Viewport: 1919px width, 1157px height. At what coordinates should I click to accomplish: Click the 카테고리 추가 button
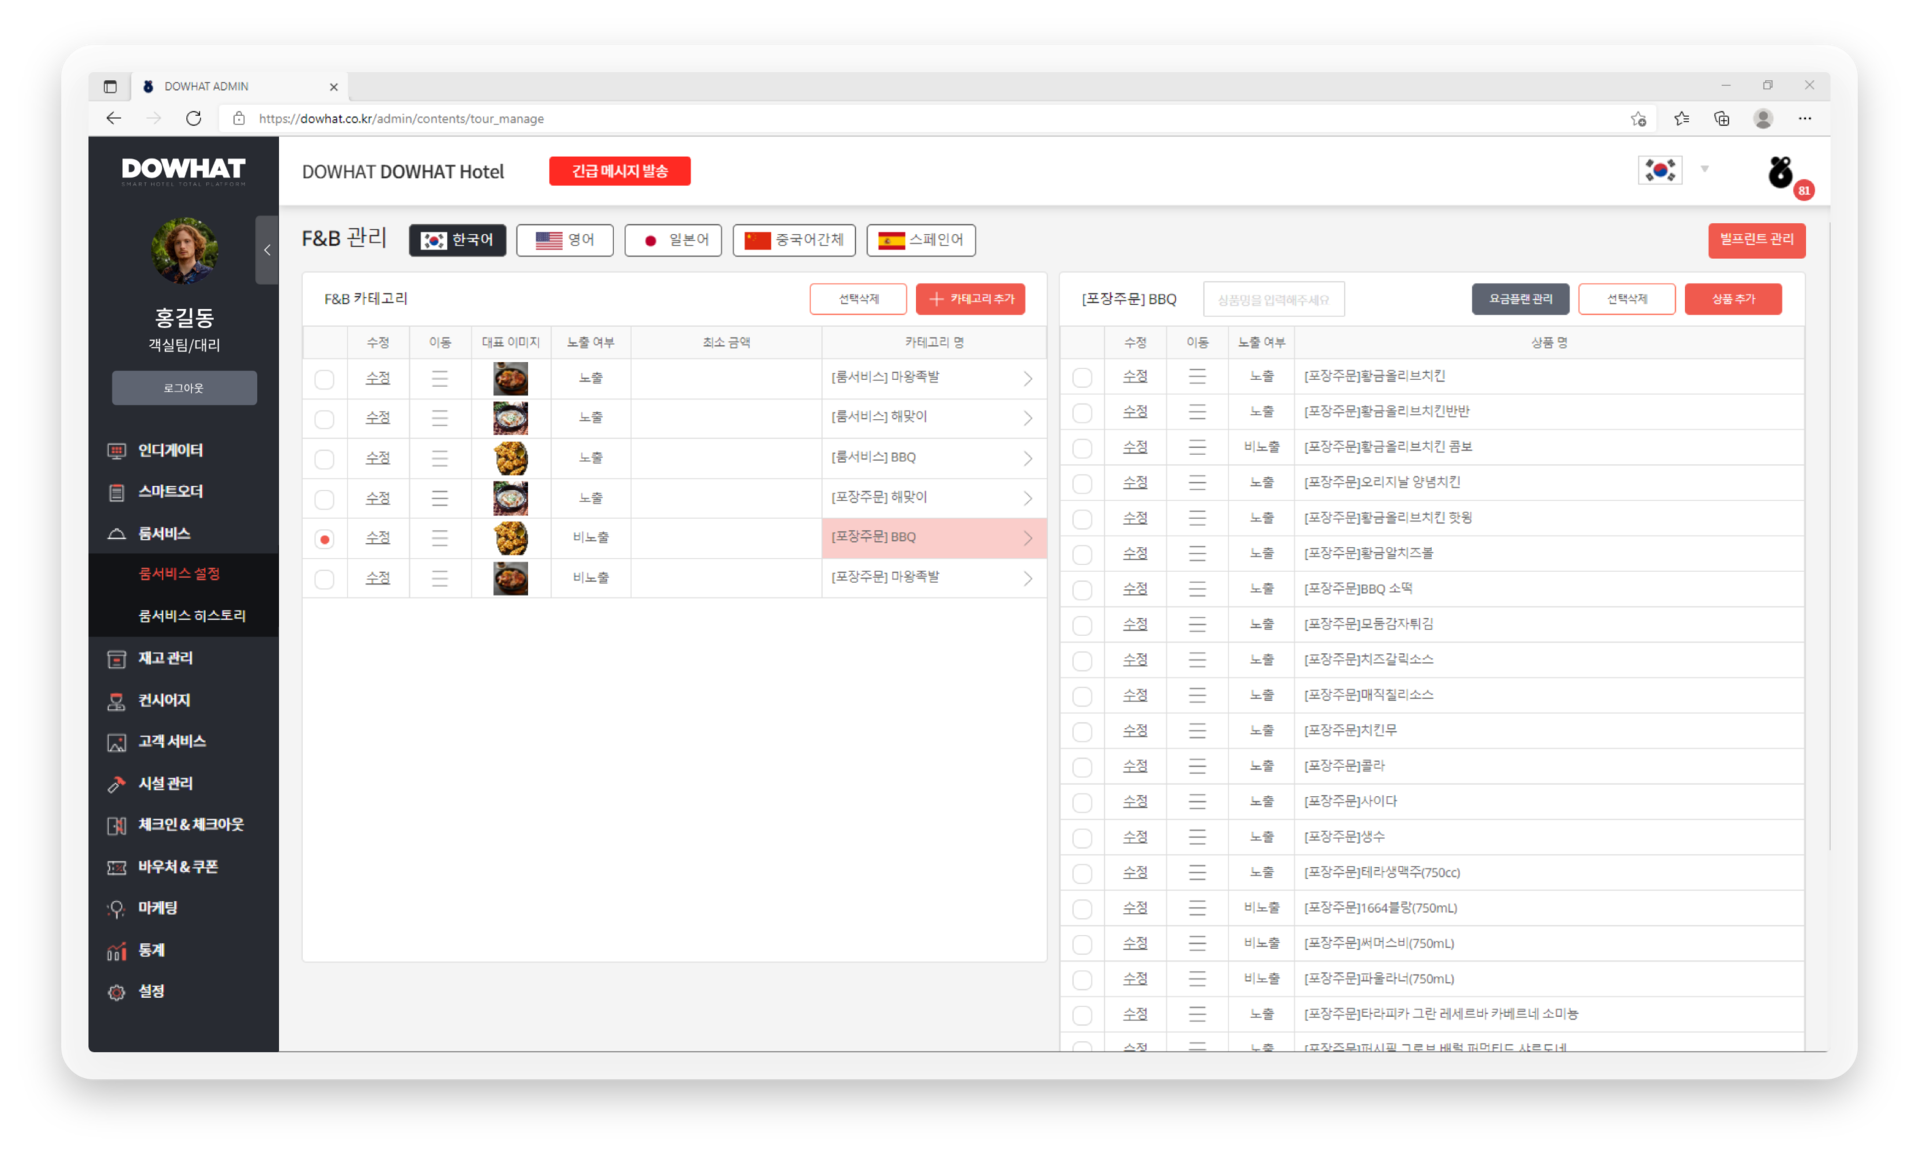pyautogui.click(x=971, y=299)
